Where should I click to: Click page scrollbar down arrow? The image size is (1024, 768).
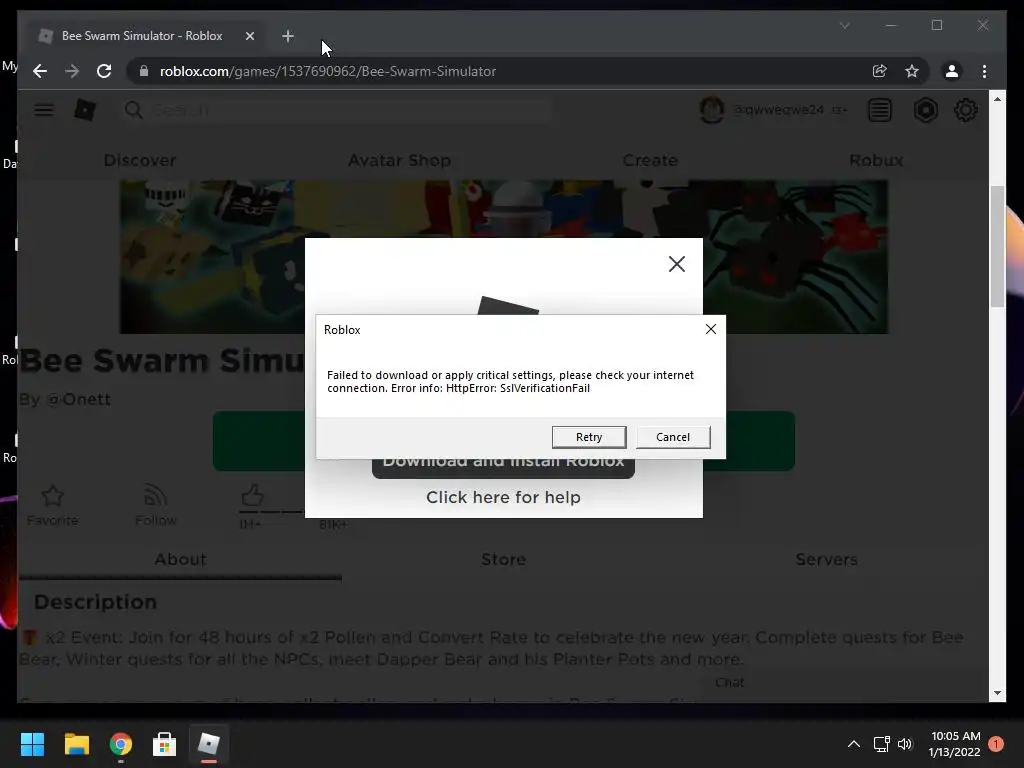pos(997,693)
